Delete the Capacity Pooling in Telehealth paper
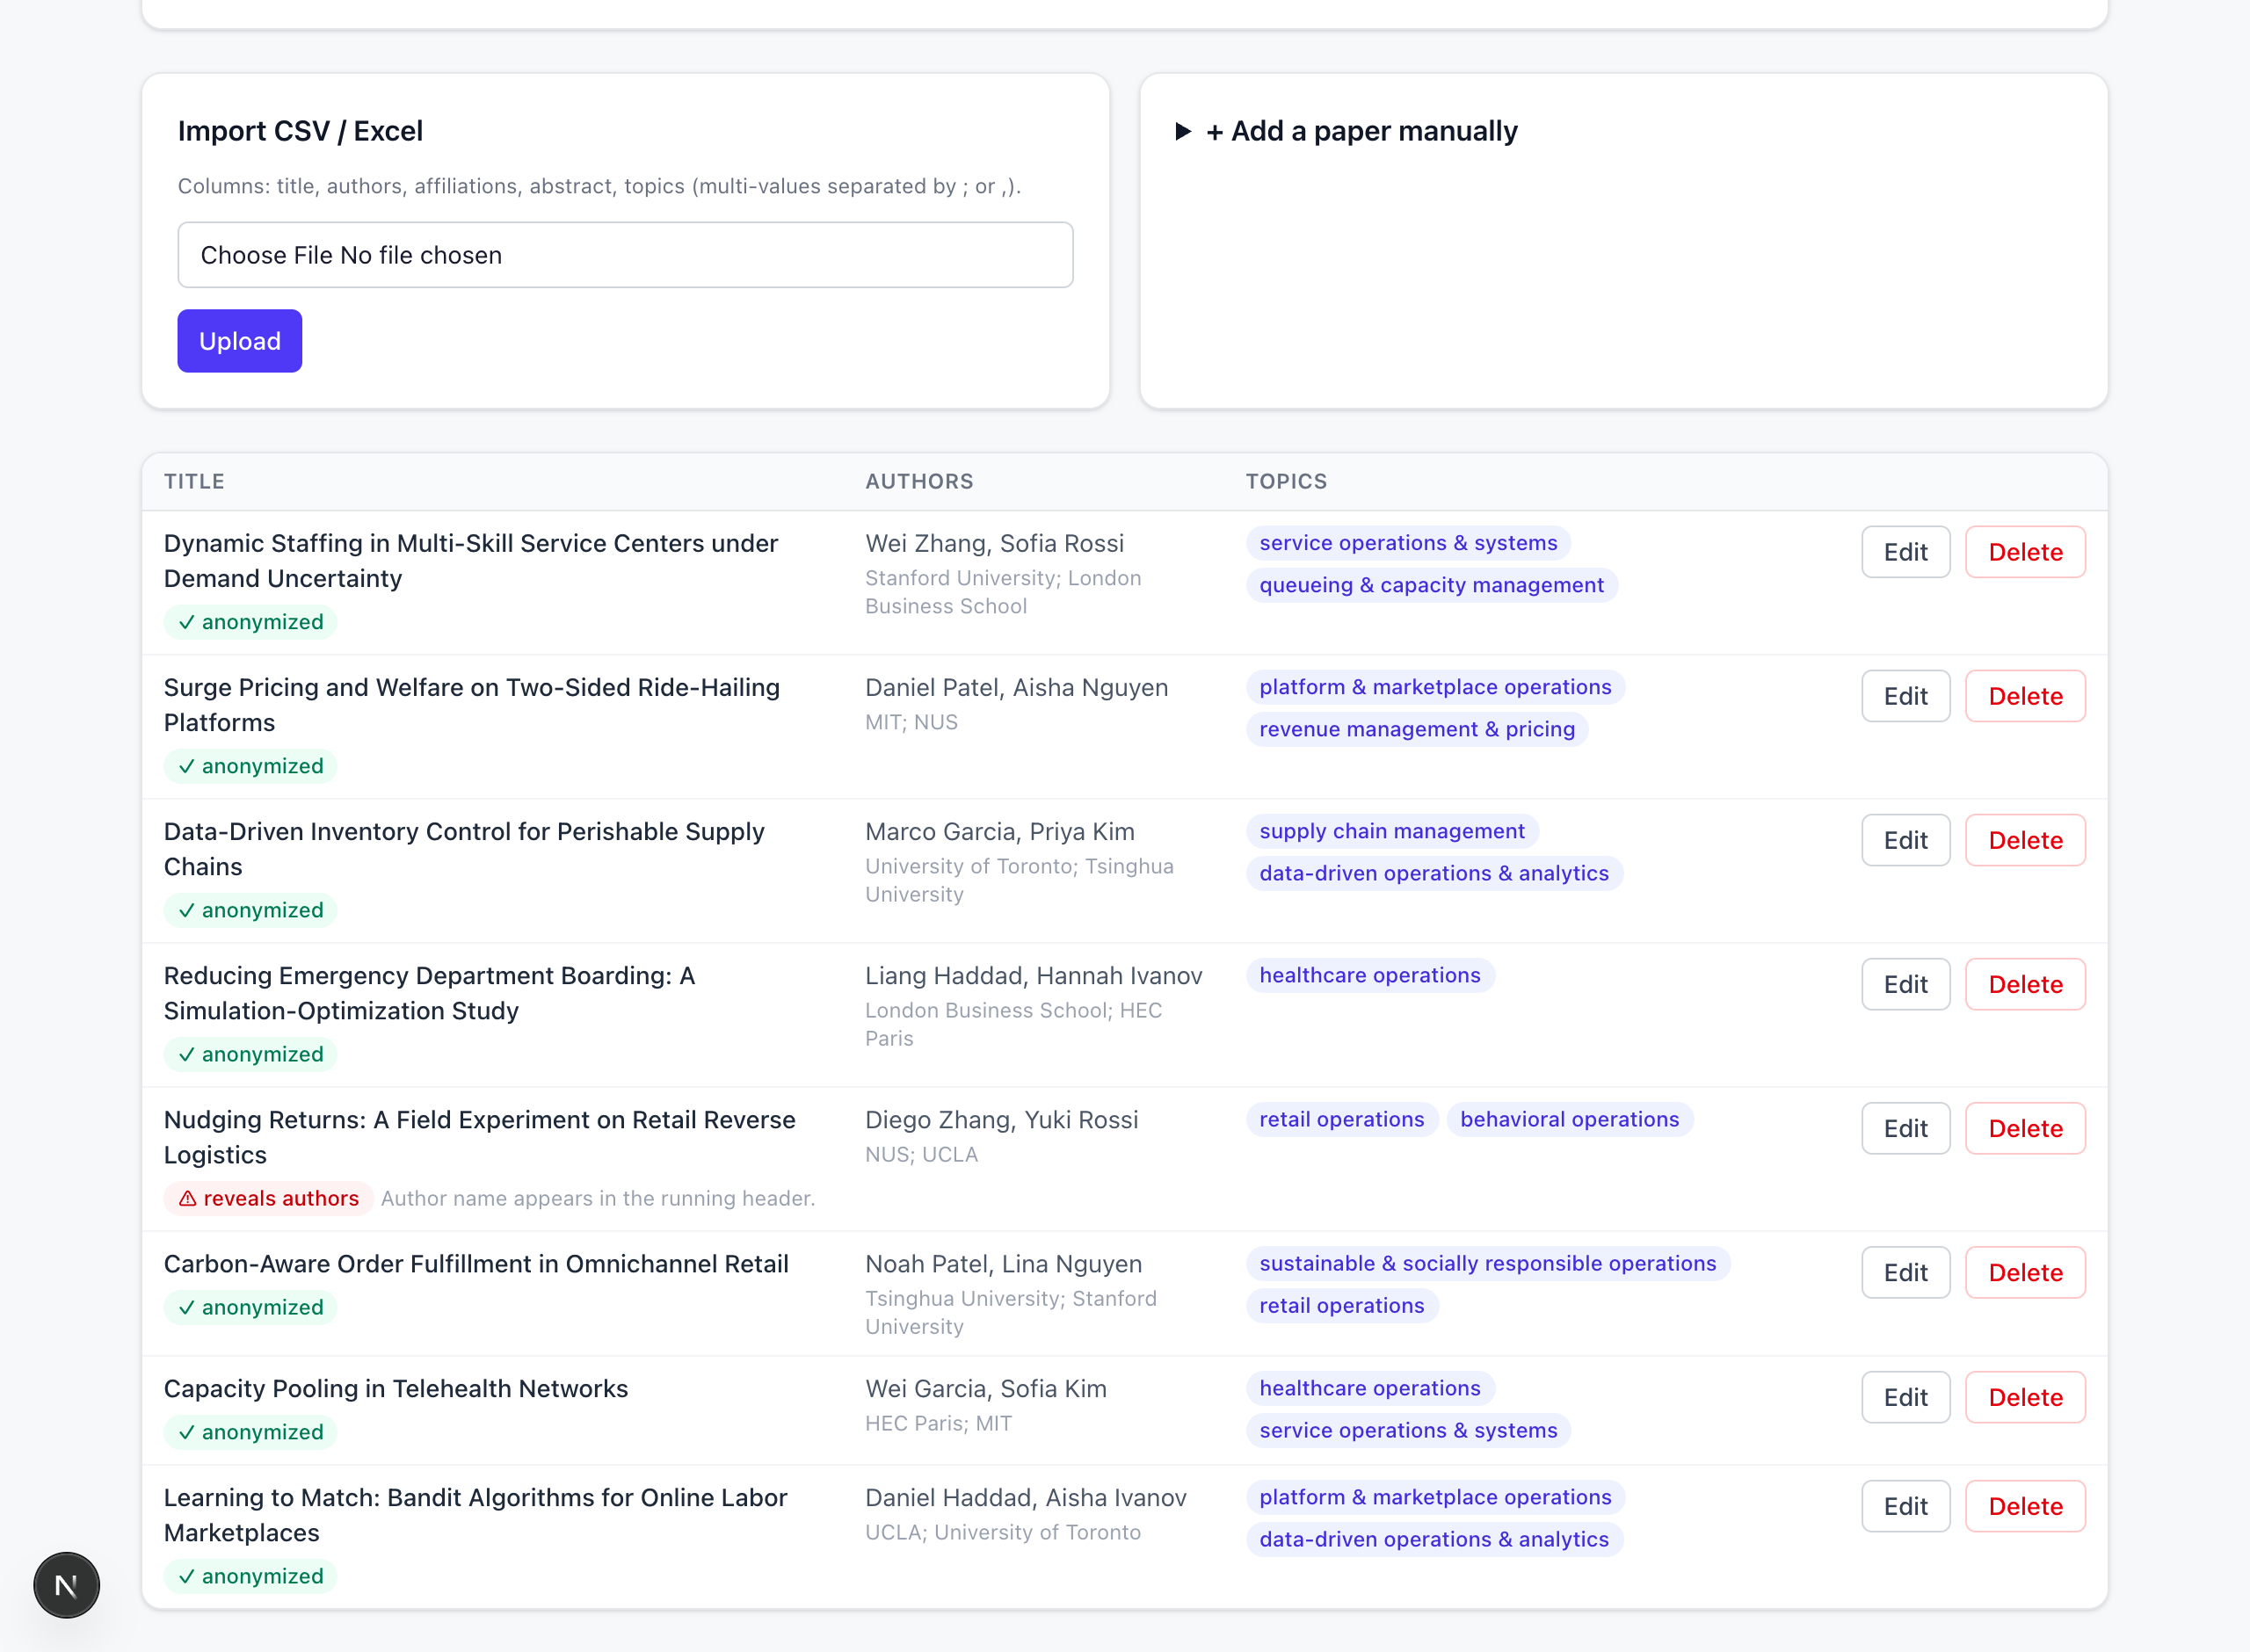 pos(2025,1397)
